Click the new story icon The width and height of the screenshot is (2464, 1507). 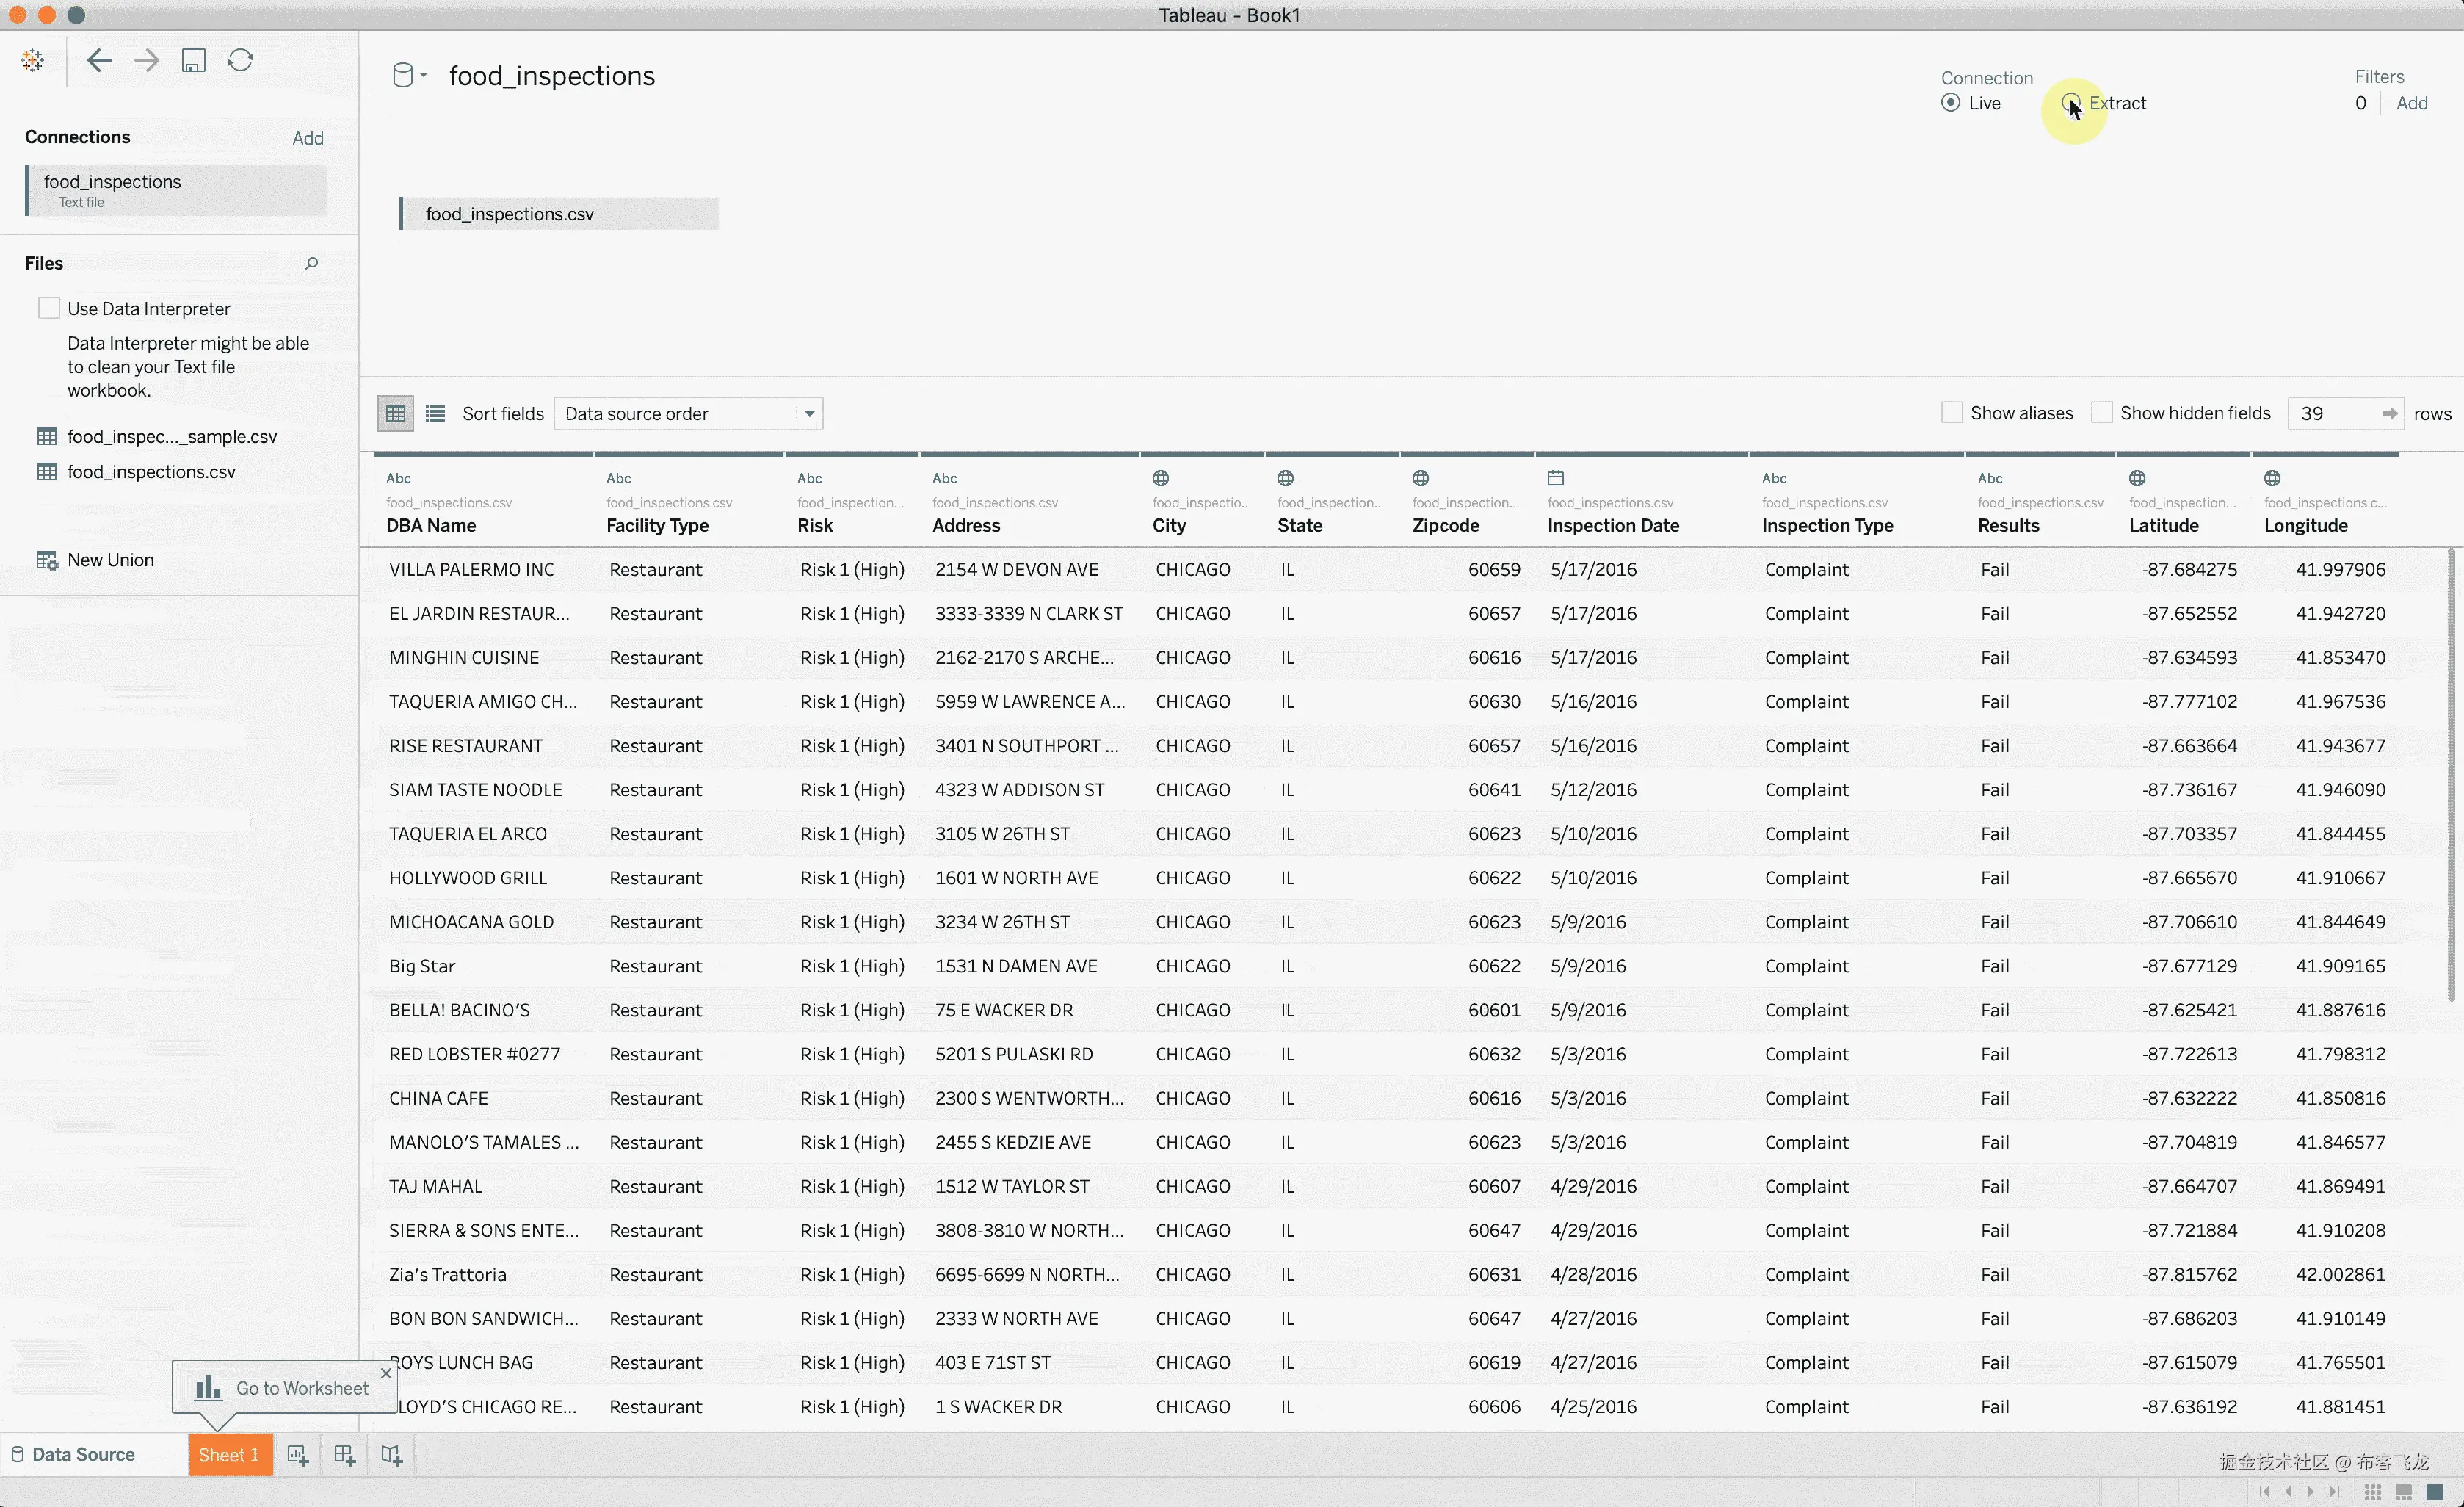(x=391, y=1455)
